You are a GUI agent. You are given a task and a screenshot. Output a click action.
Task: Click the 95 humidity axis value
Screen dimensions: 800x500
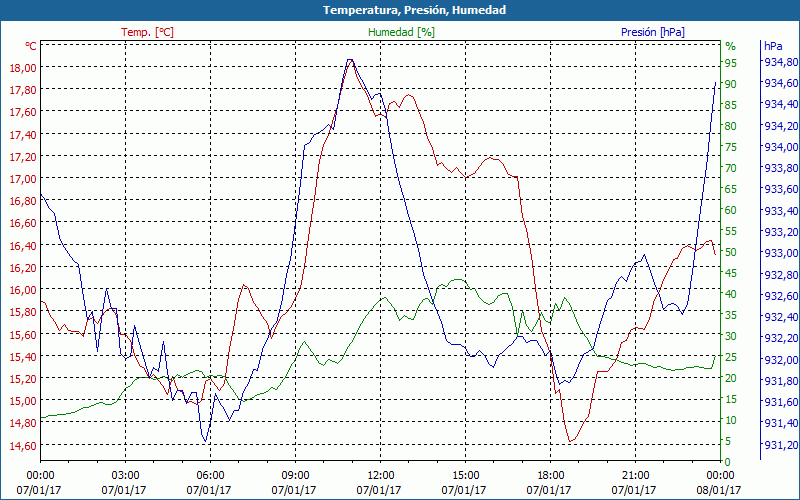[731, 63]
